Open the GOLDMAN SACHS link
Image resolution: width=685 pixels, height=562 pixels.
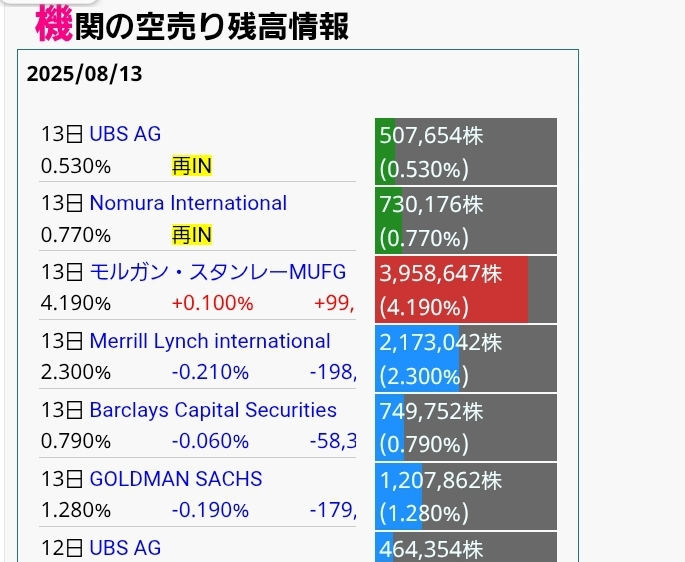click(175, 479)
